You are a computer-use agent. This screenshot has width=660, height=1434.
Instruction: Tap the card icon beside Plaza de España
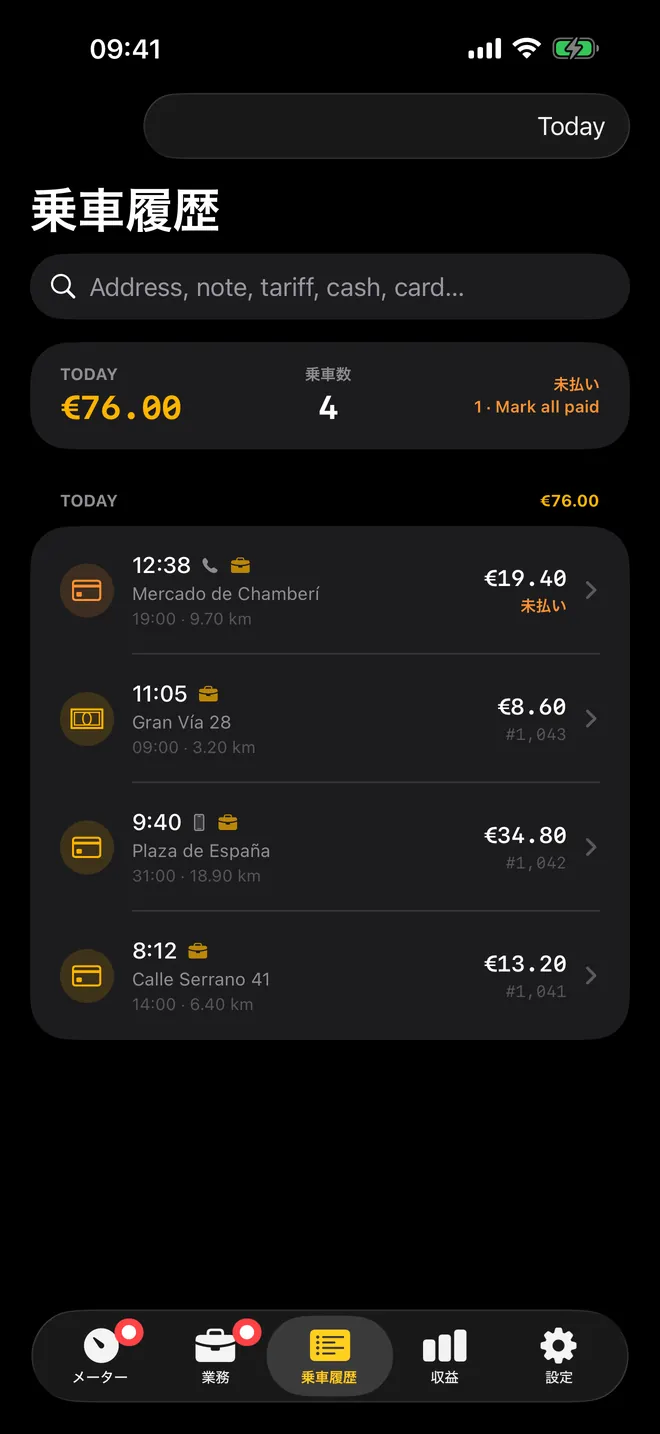tap(87, 847)
